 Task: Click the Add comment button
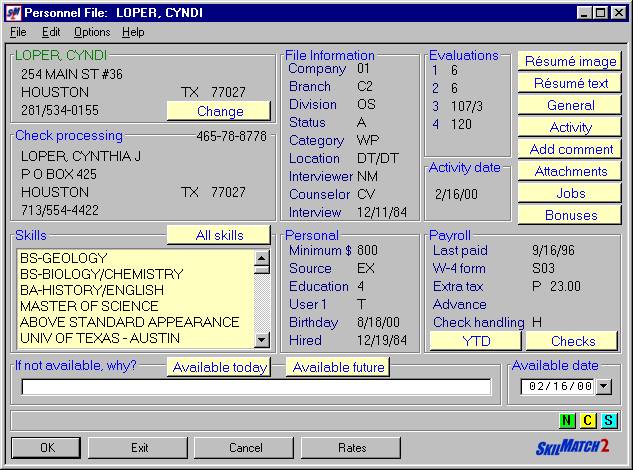(570, 149)
